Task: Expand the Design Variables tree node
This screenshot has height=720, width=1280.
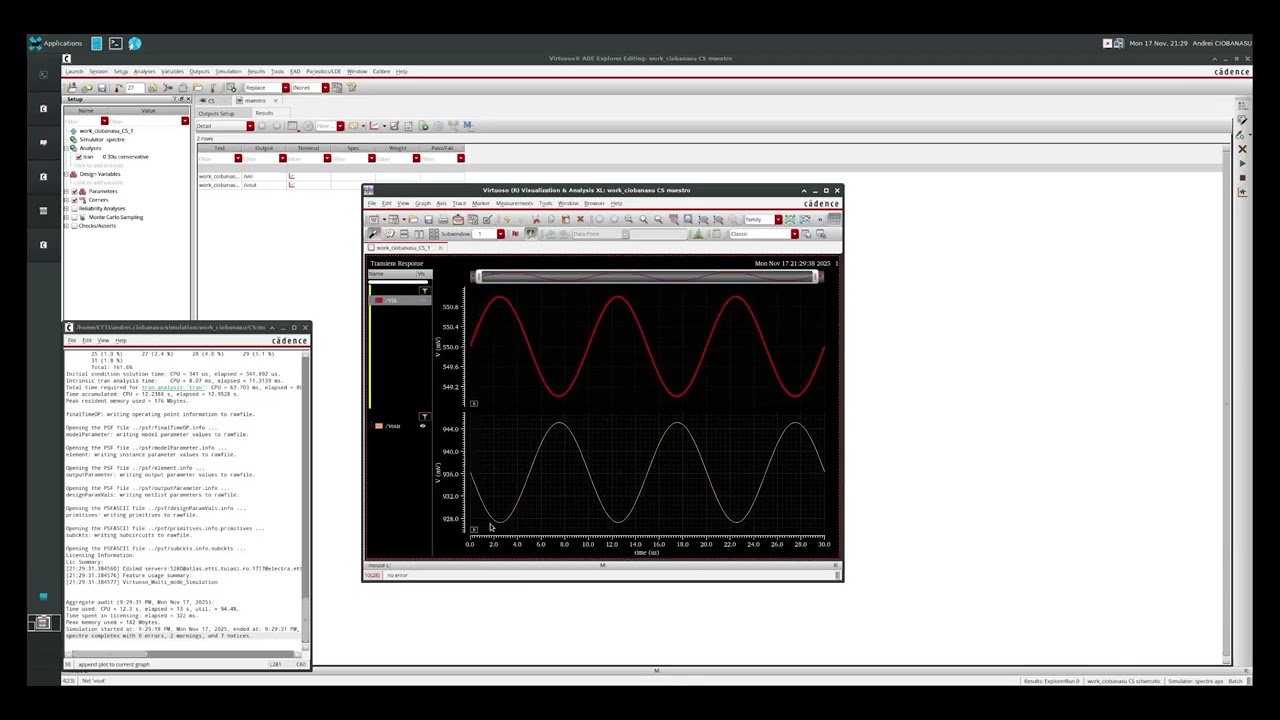Action: (67, 174)
